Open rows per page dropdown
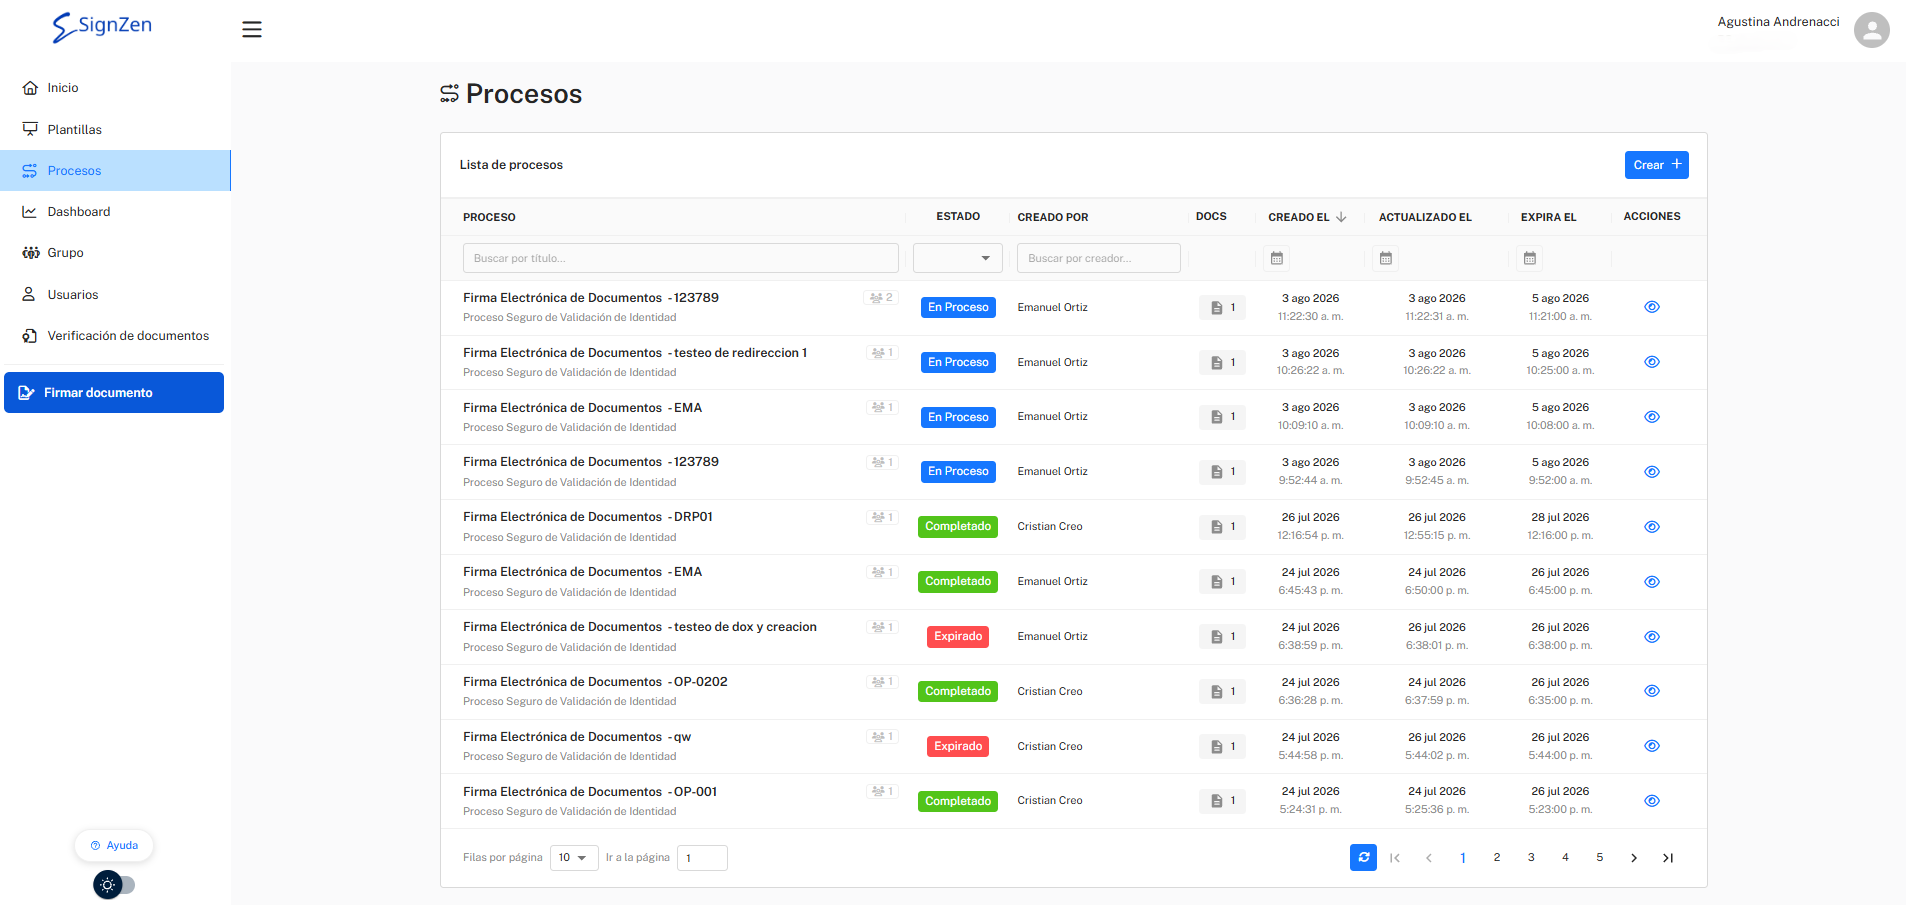1906x905 pixels. coord(574,858)
